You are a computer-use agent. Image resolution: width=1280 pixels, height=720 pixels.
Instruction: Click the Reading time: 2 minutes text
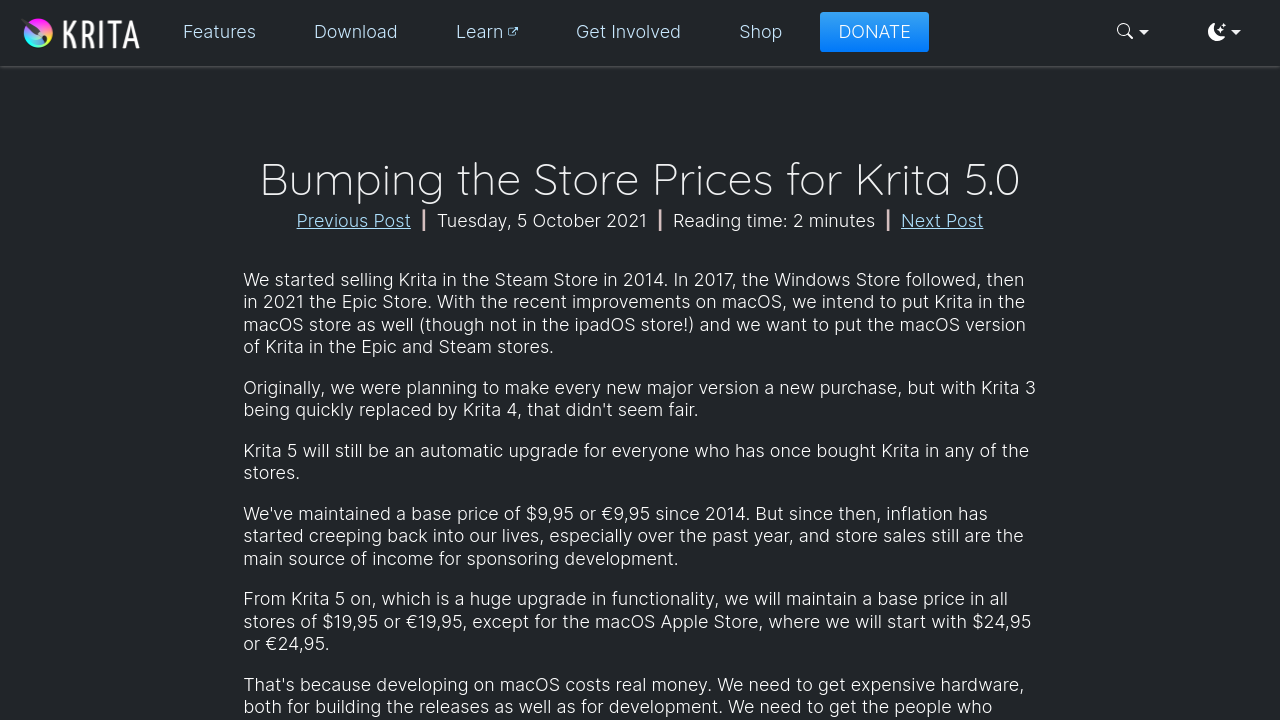point(773,221)
